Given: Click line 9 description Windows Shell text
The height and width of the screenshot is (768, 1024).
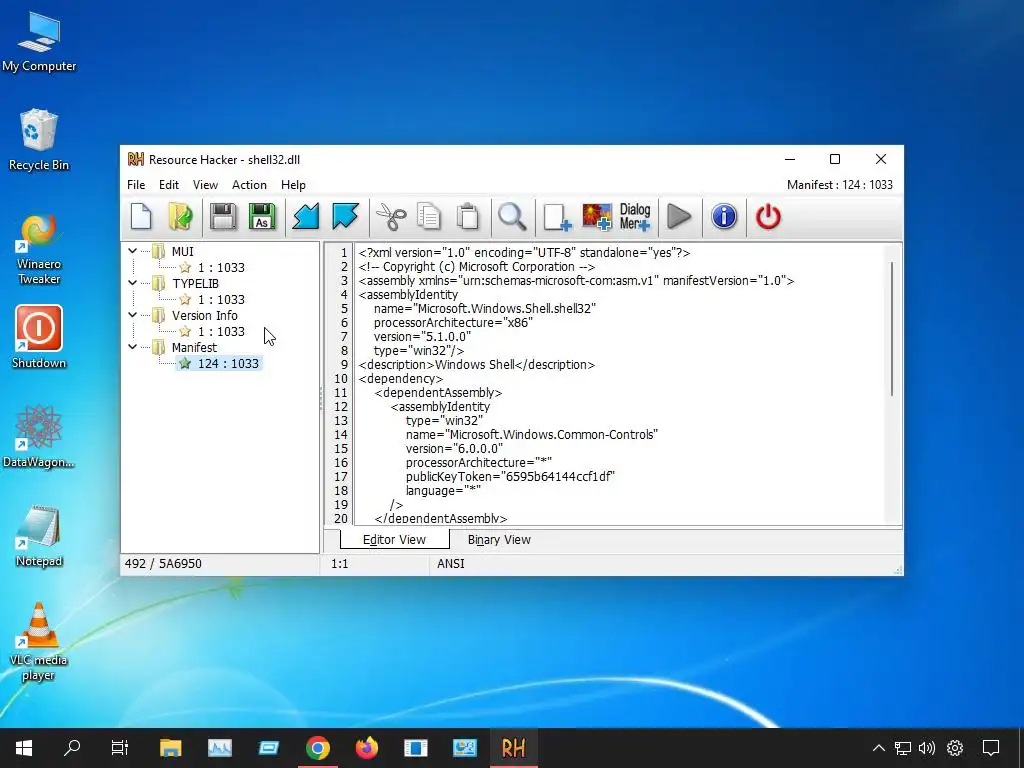Looking at the screenshot, I should point(477,364).
